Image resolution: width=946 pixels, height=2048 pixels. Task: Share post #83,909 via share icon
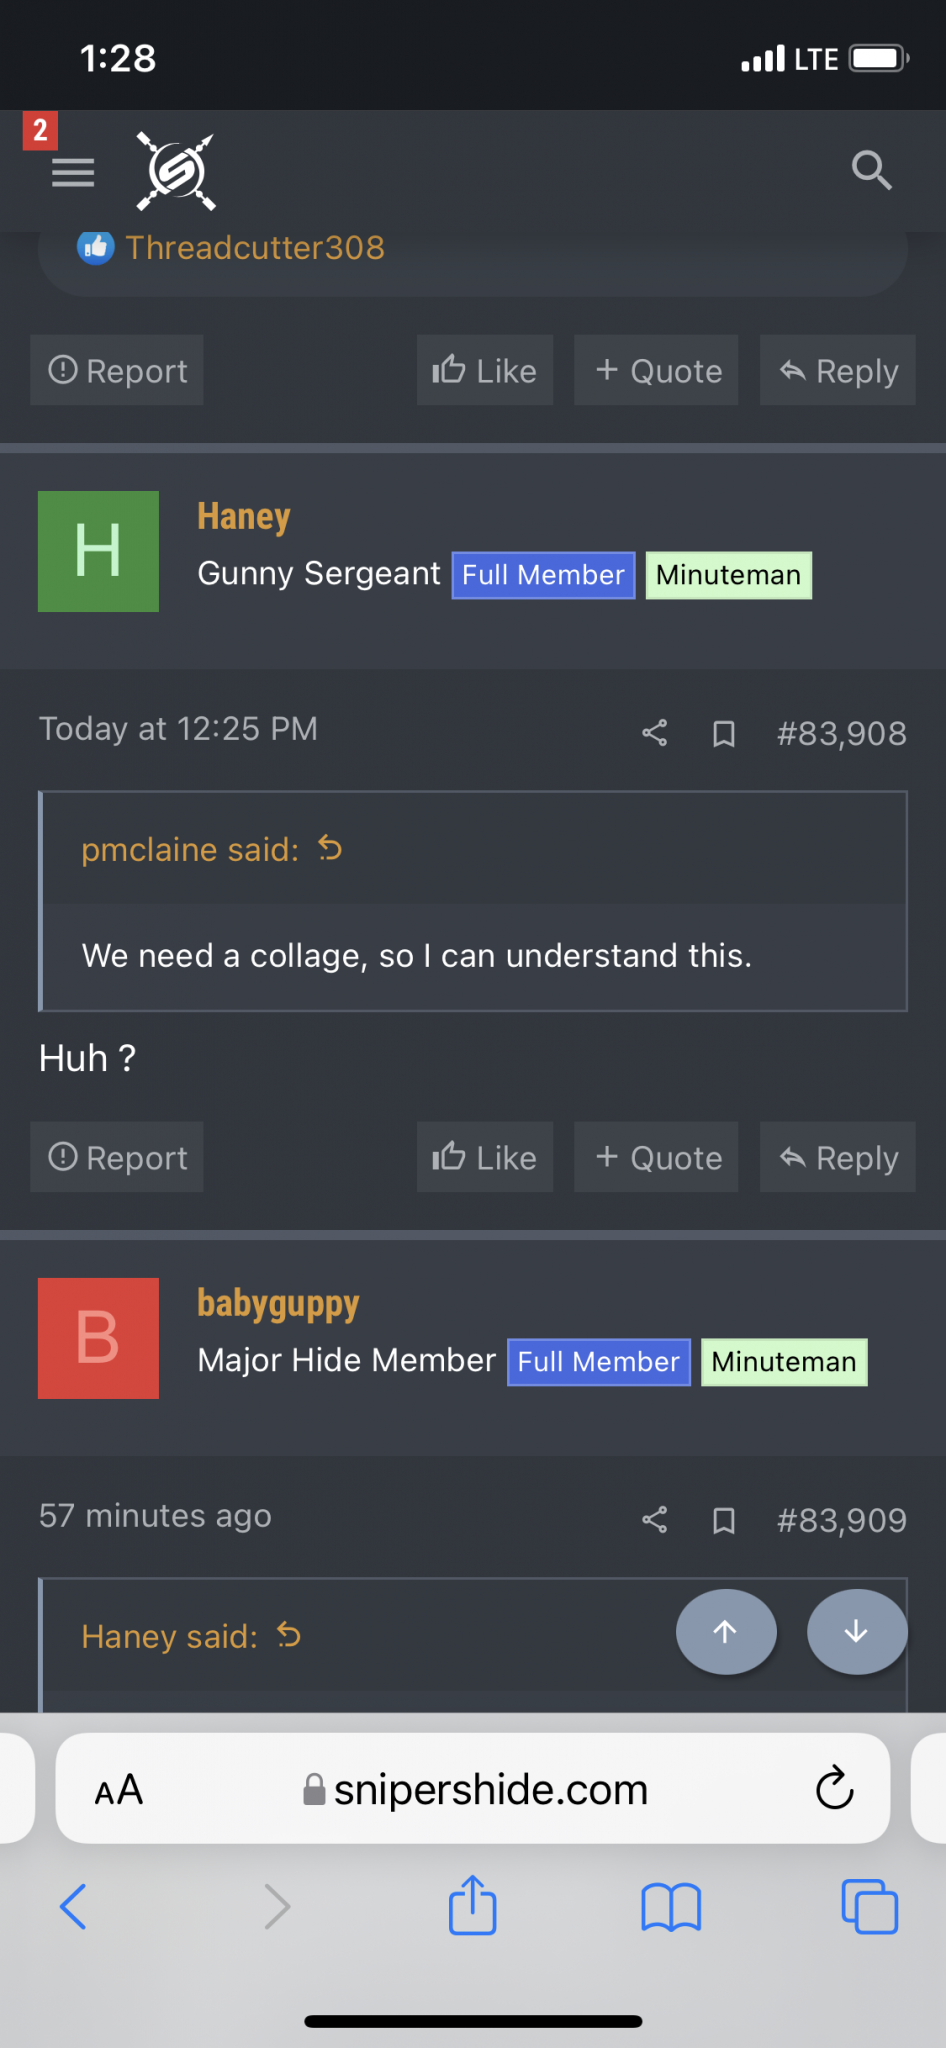(x=655, y=1520)
